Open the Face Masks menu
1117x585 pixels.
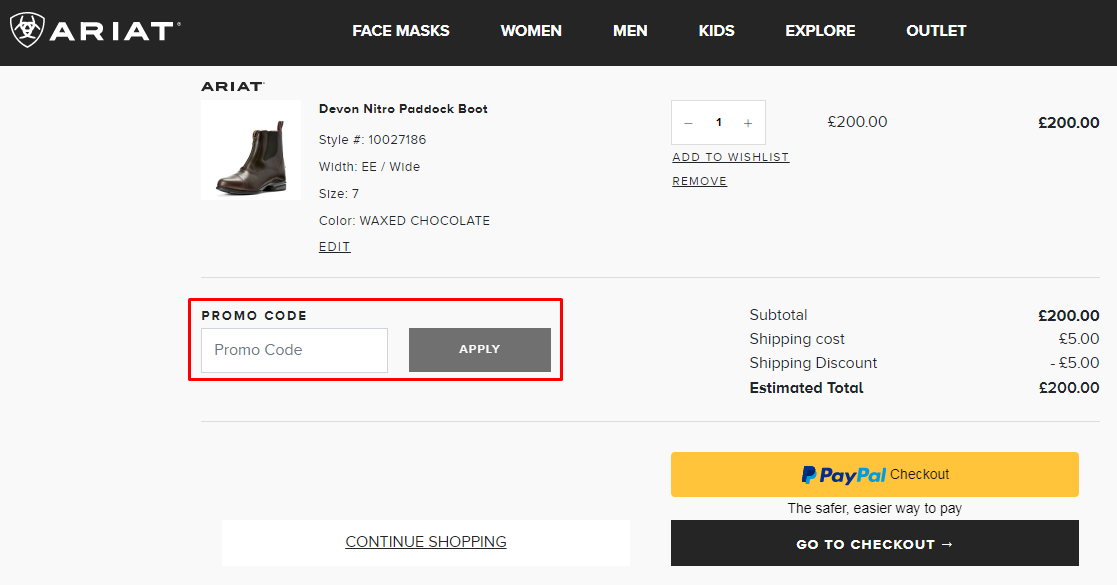tap(400, 31)
